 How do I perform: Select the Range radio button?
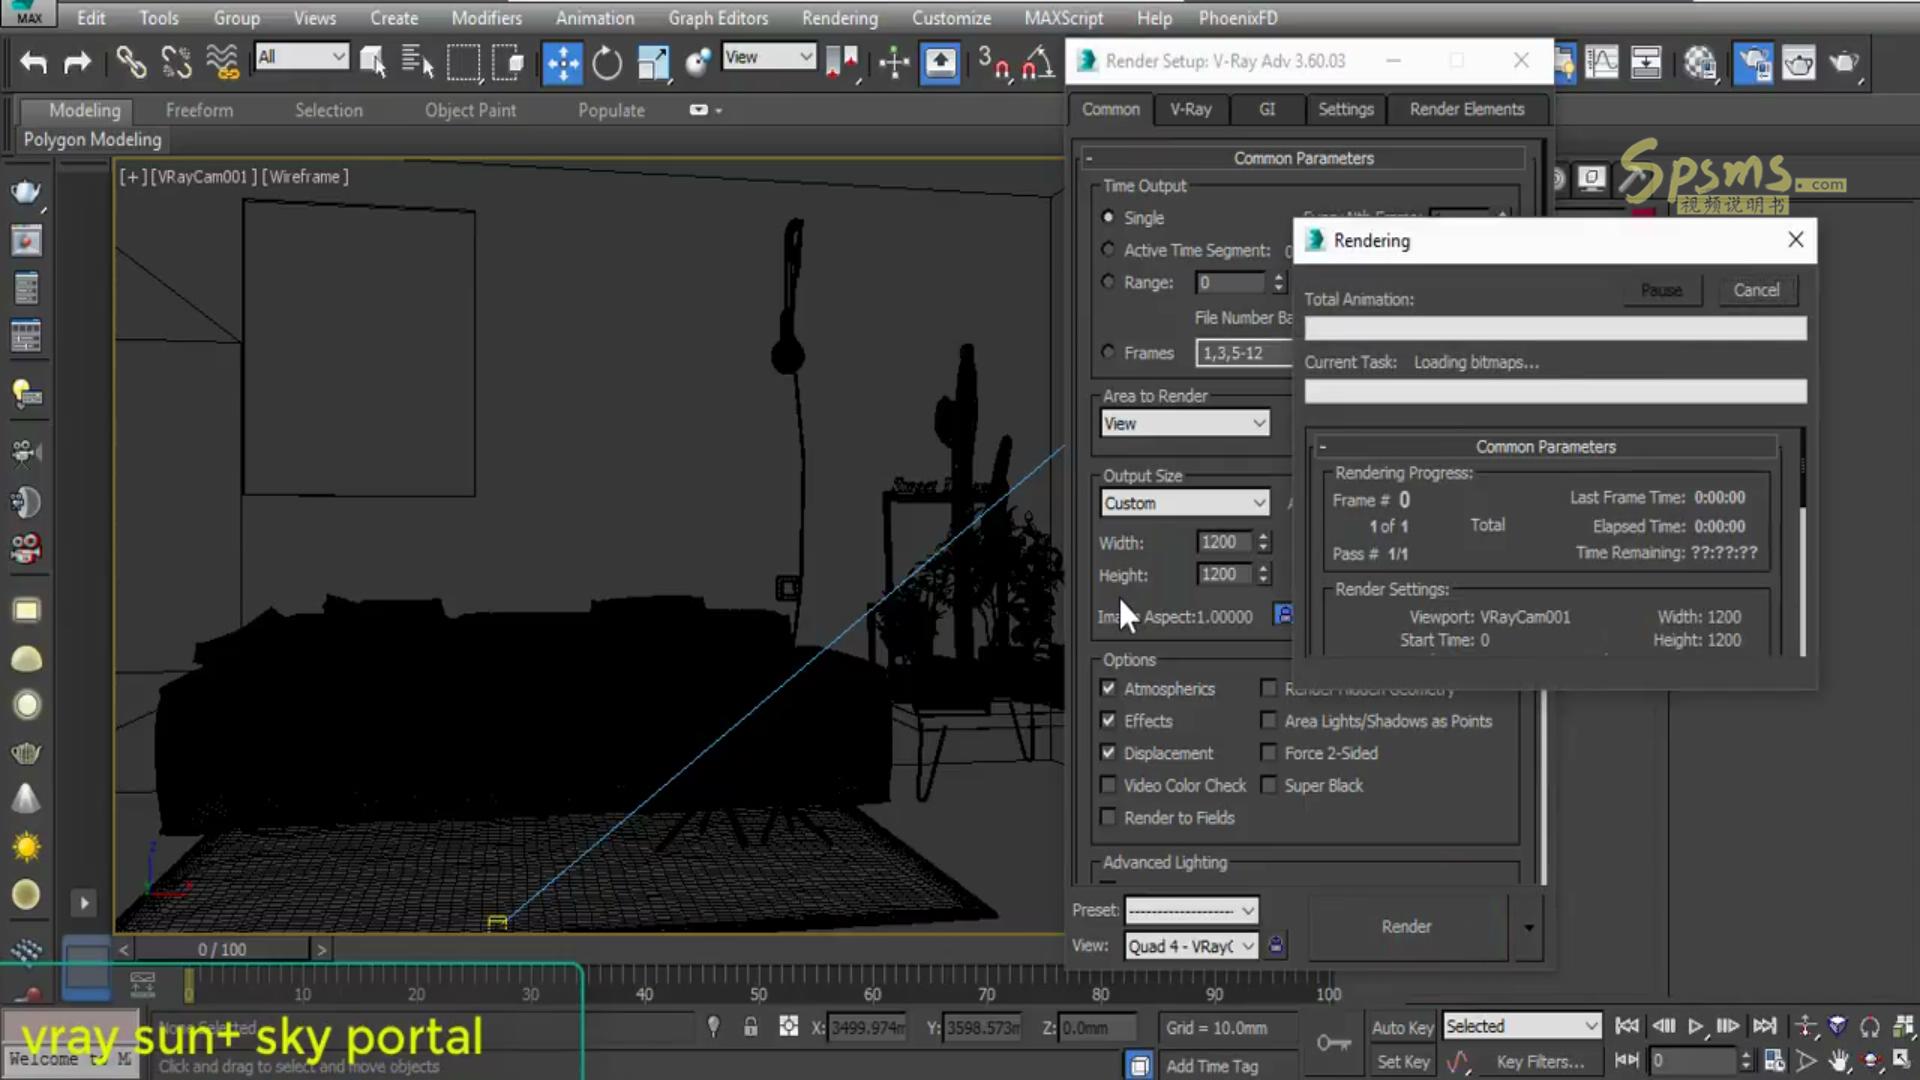coord(1108,282)
